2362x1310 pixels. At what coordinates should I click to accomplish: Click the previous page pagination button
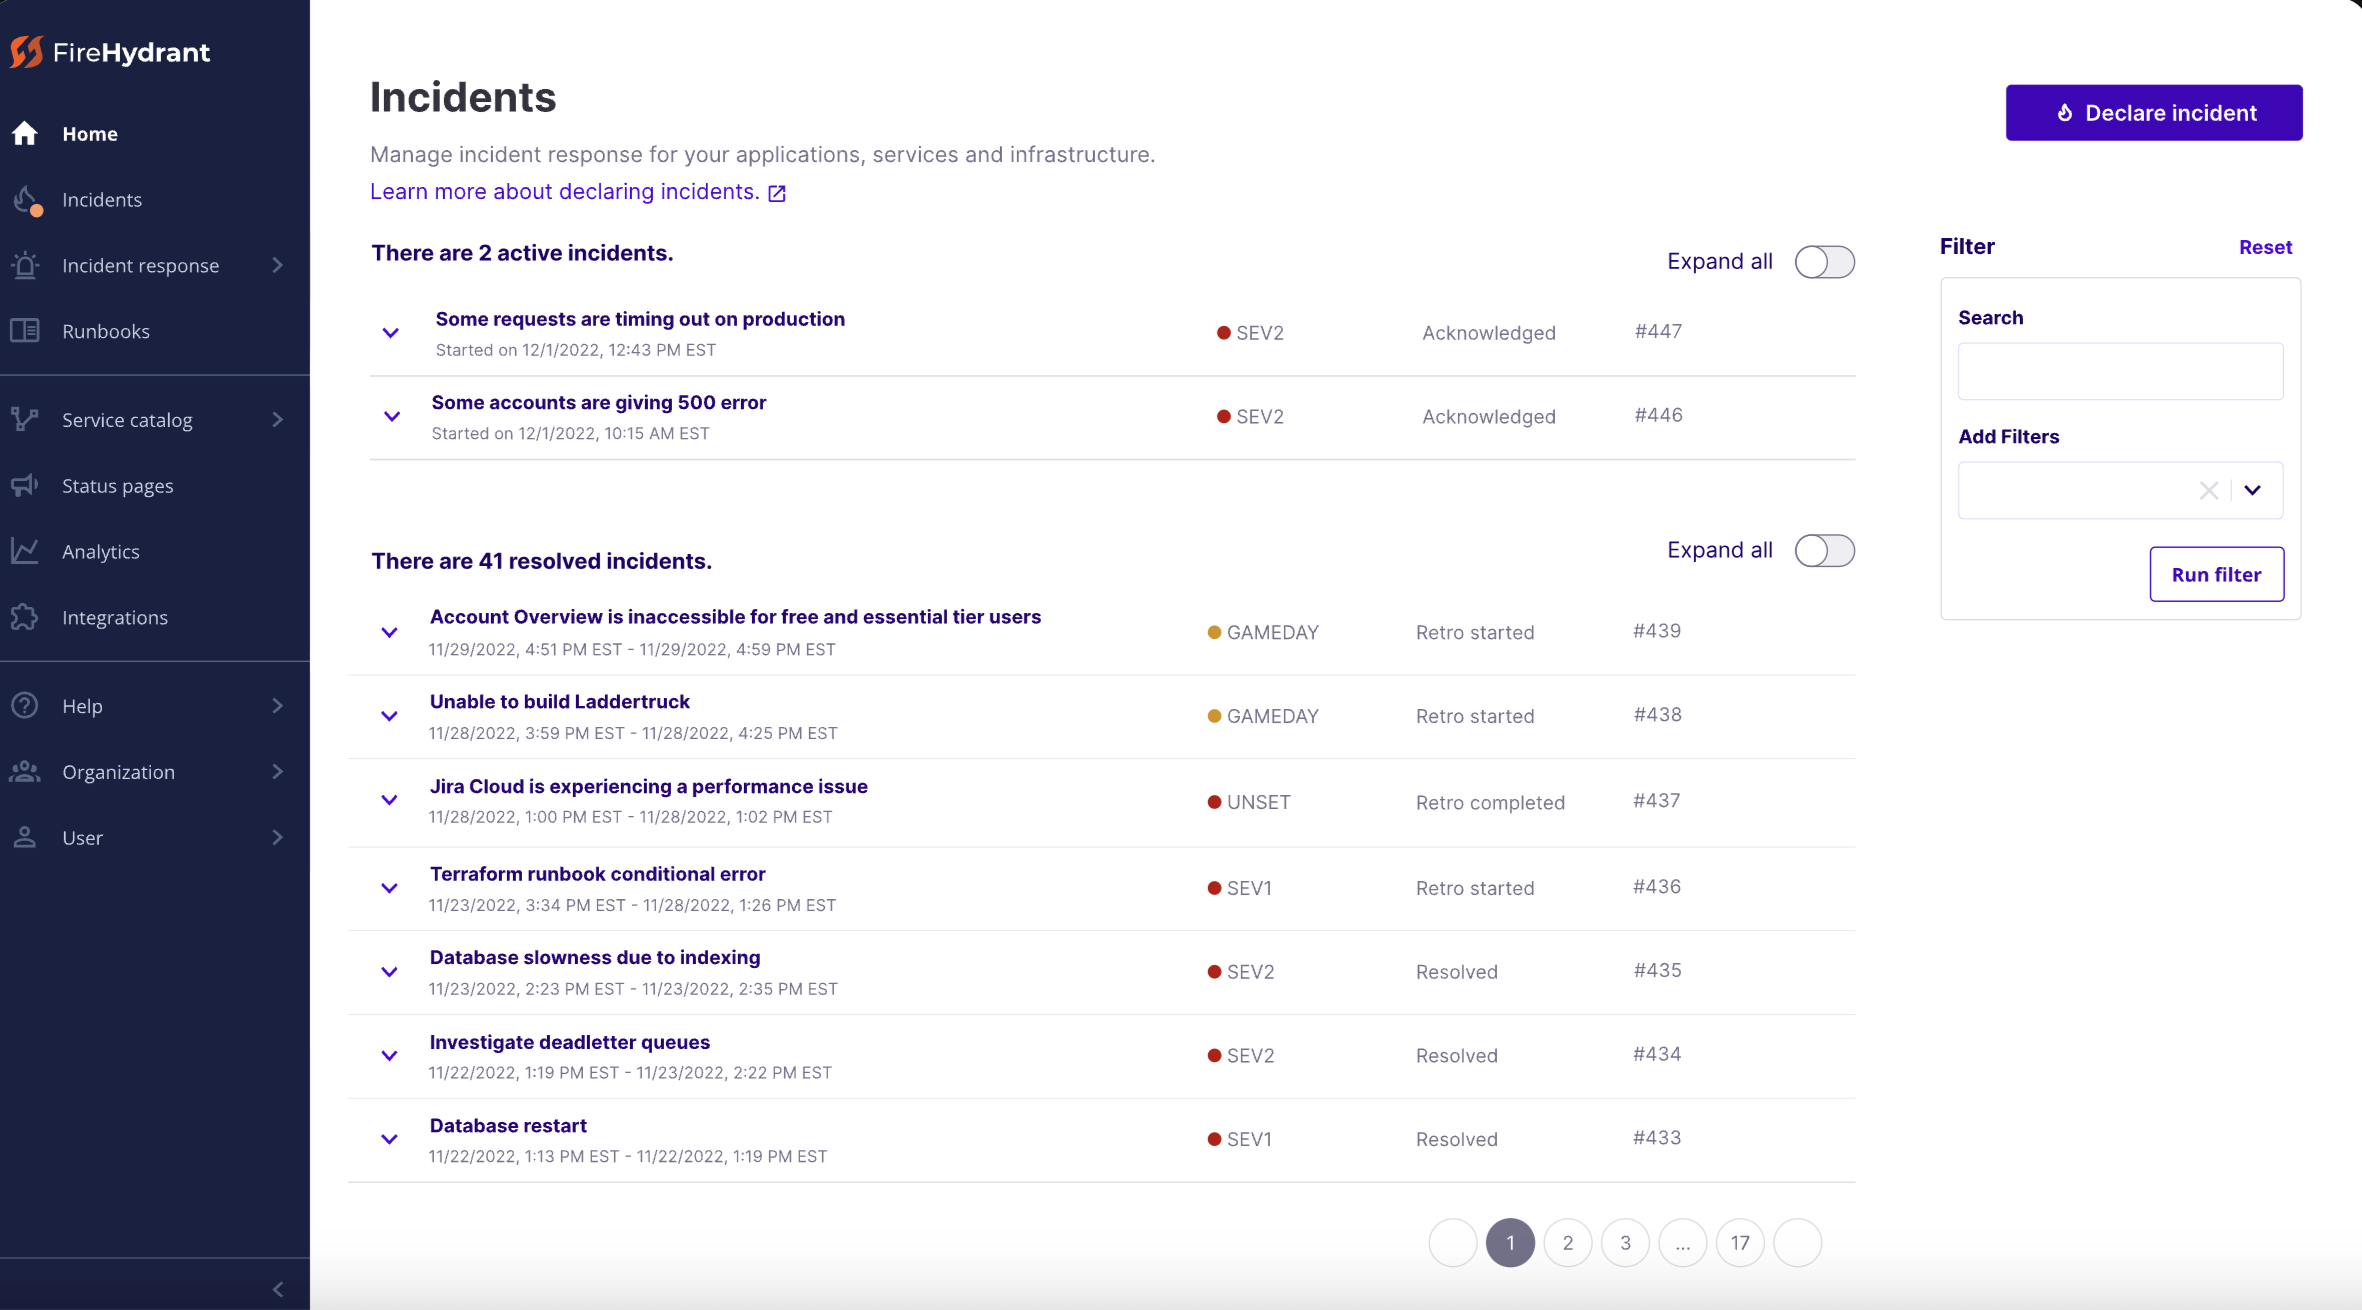tap(1453, 1243)
